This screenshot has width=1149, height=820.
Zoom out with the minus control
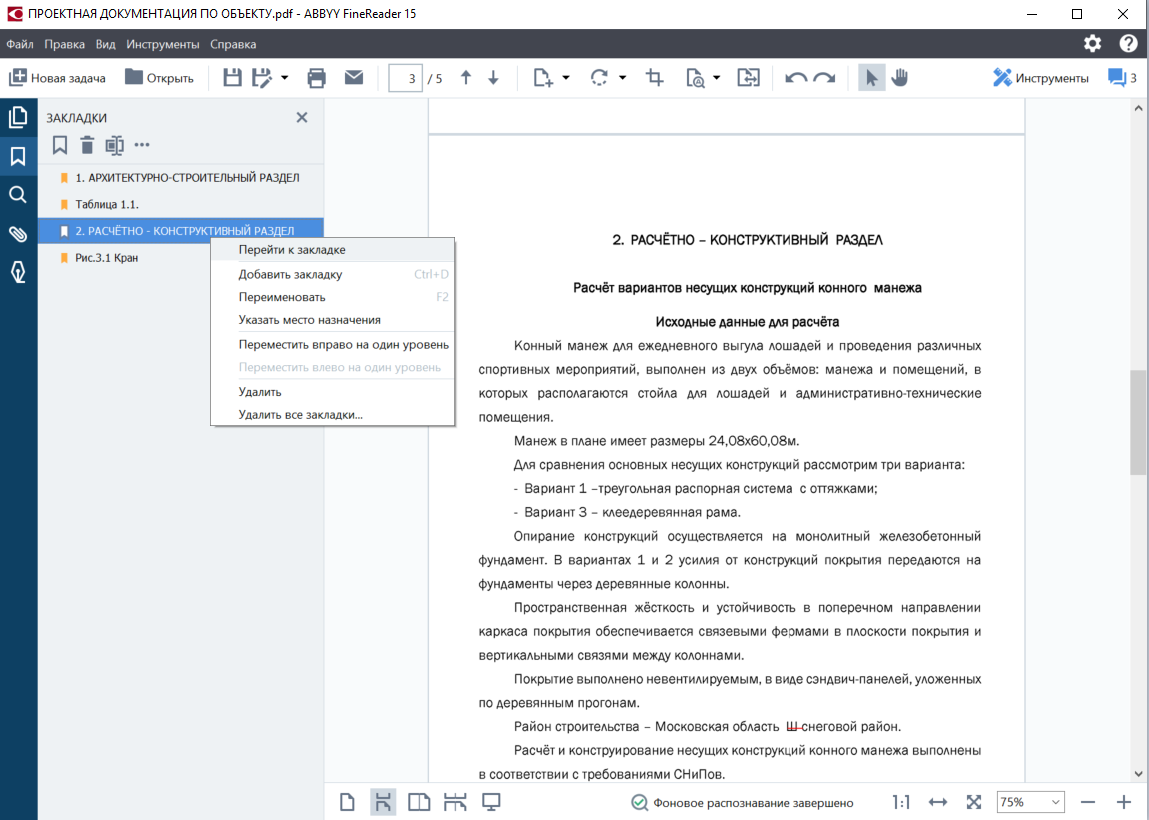tap(1087, 802)
